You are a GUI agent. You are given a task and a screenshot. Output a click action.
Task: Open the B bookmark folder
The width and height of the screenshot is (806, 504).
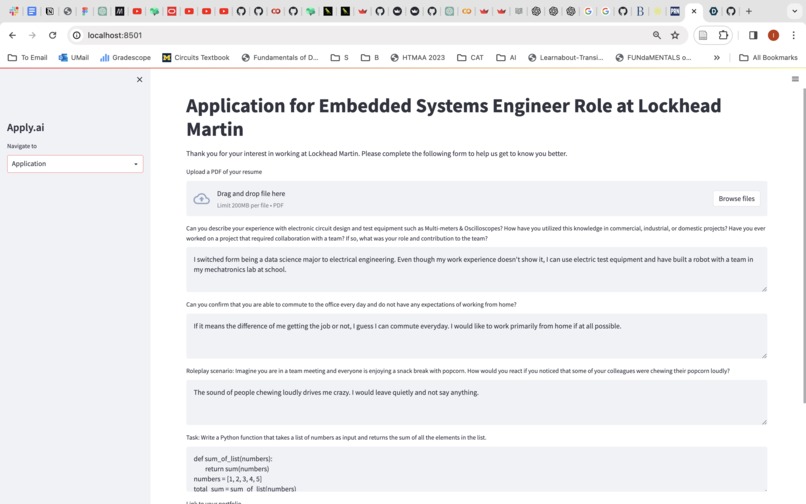pyautogui.click(x=370, y=58)
